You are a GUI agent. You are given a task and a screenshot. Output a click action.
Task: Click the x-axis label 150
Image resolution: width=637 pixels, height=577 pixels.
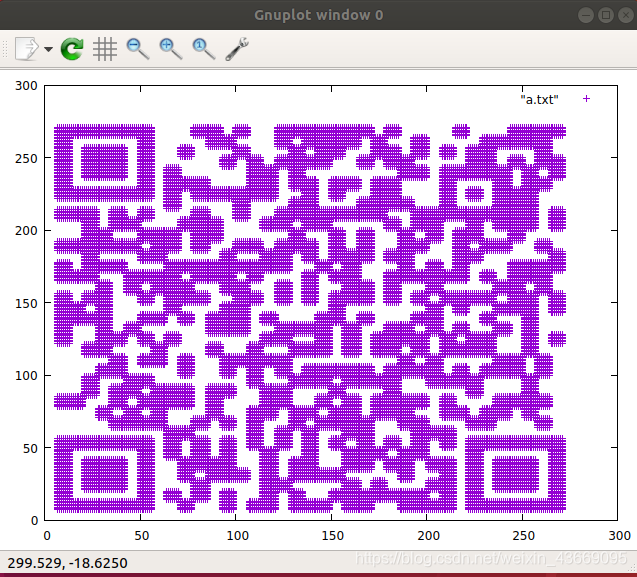click(x=332, y=536)
